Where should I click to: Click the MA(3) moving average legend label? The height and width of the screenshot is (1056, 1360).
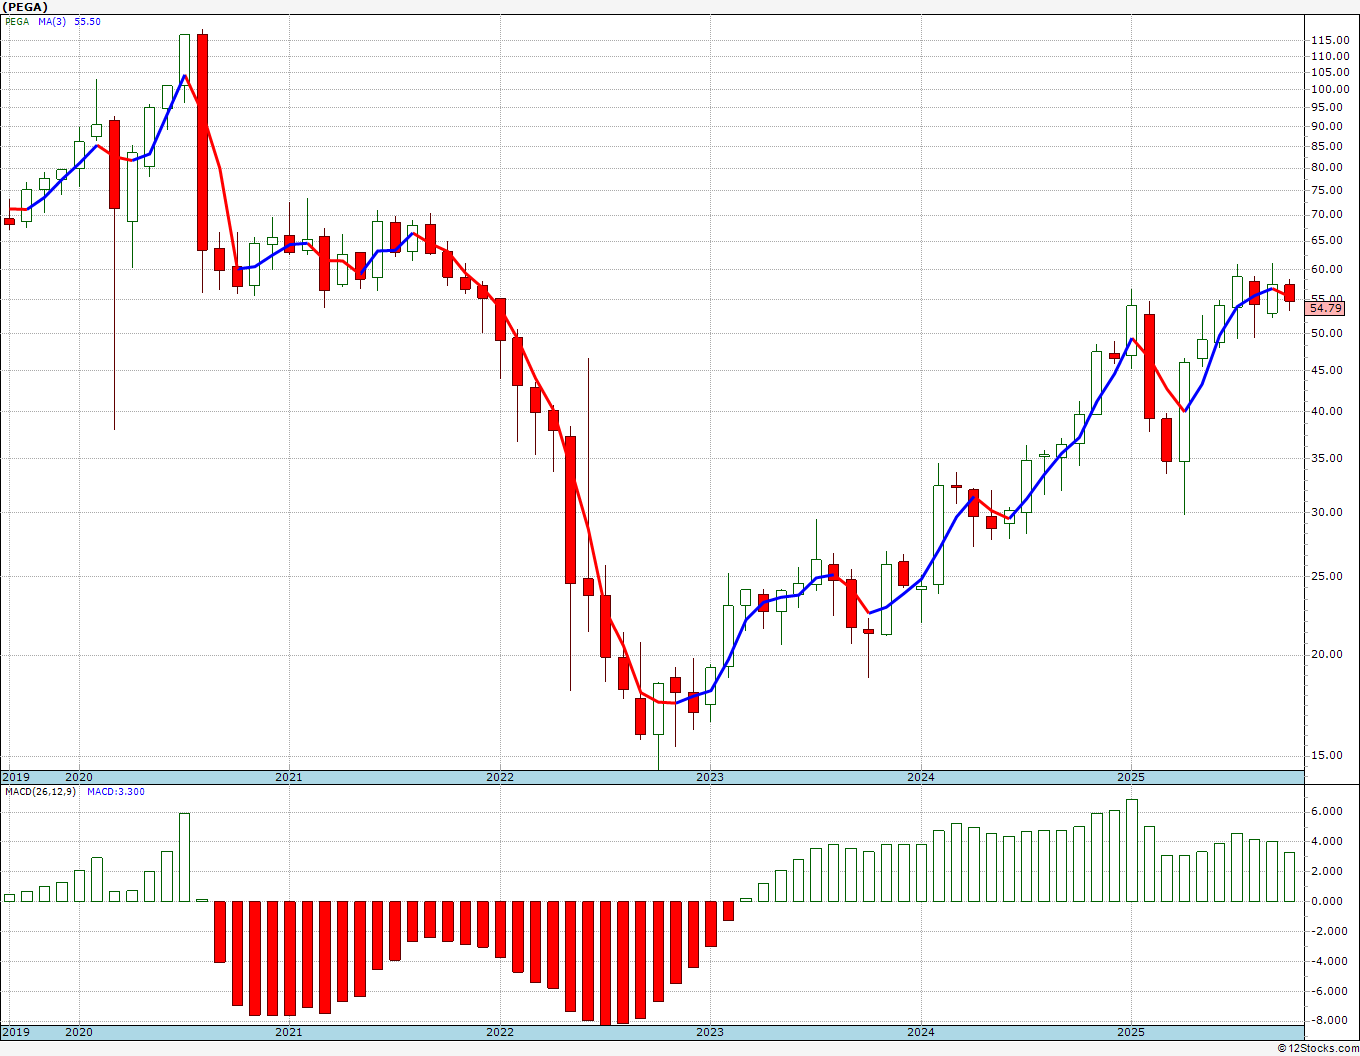(x=53, y=21)
